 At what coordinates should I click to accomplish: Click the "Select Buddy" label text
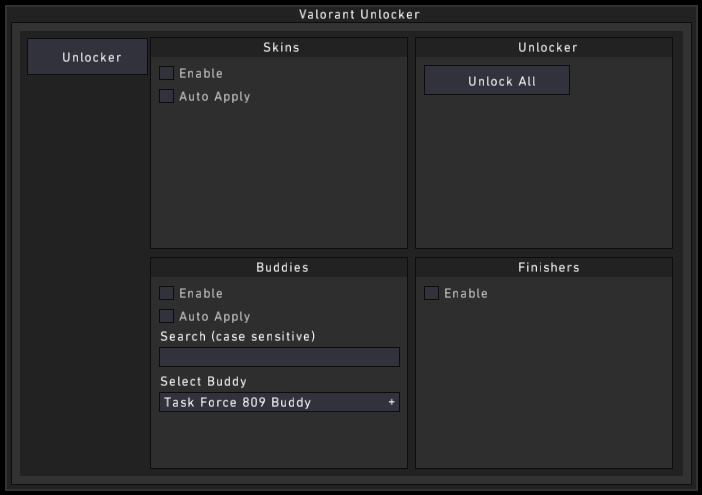point(203,381)
